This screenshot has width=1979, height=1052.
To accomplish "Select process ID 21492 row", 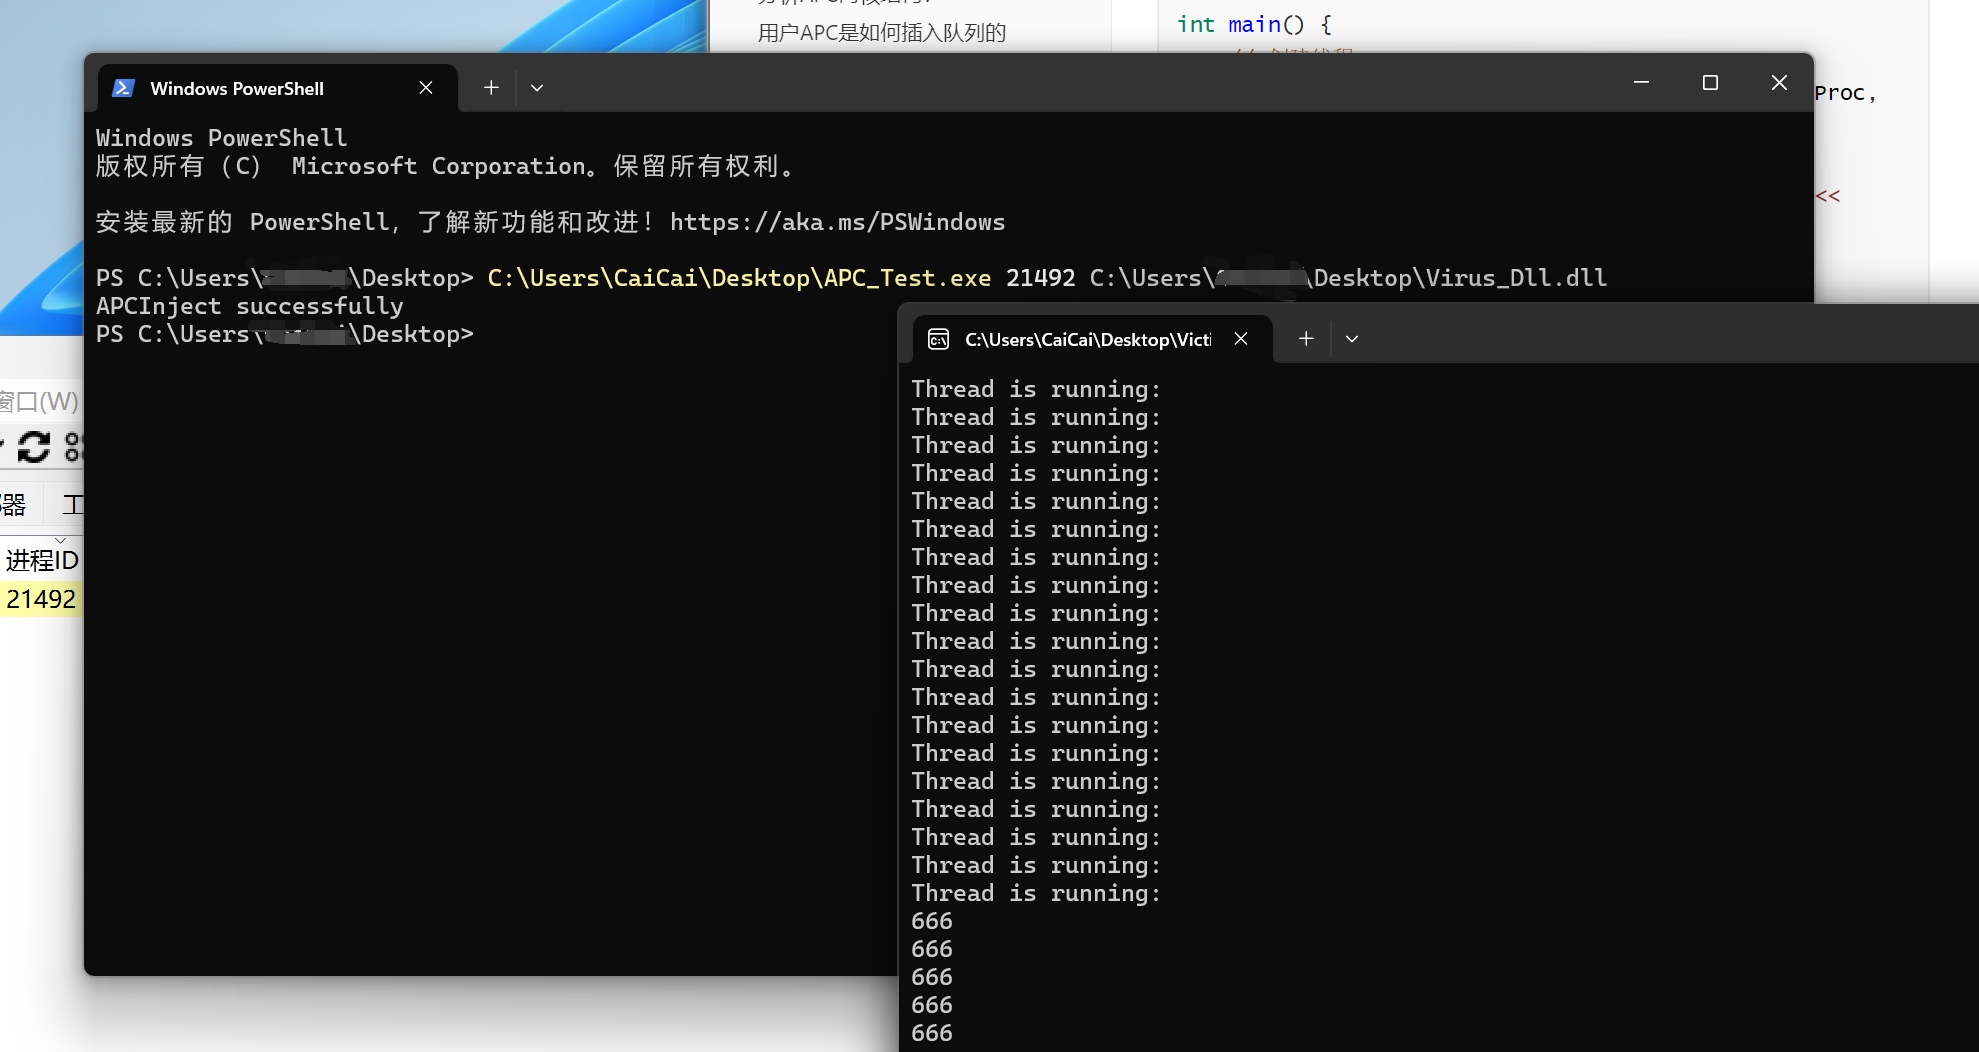I will (41, 599).
